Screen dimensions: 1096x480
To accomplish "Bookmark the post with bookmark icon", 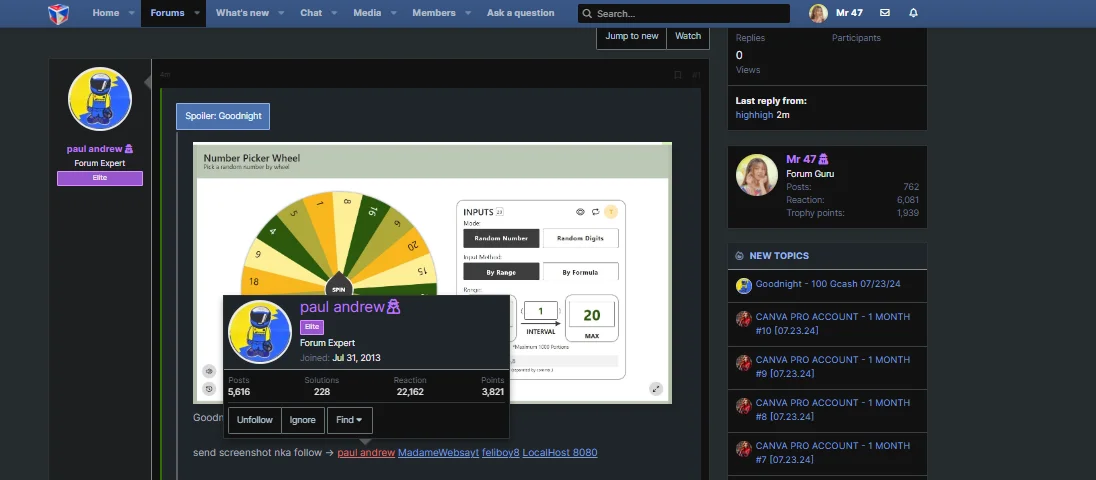I will click(677, 75).
